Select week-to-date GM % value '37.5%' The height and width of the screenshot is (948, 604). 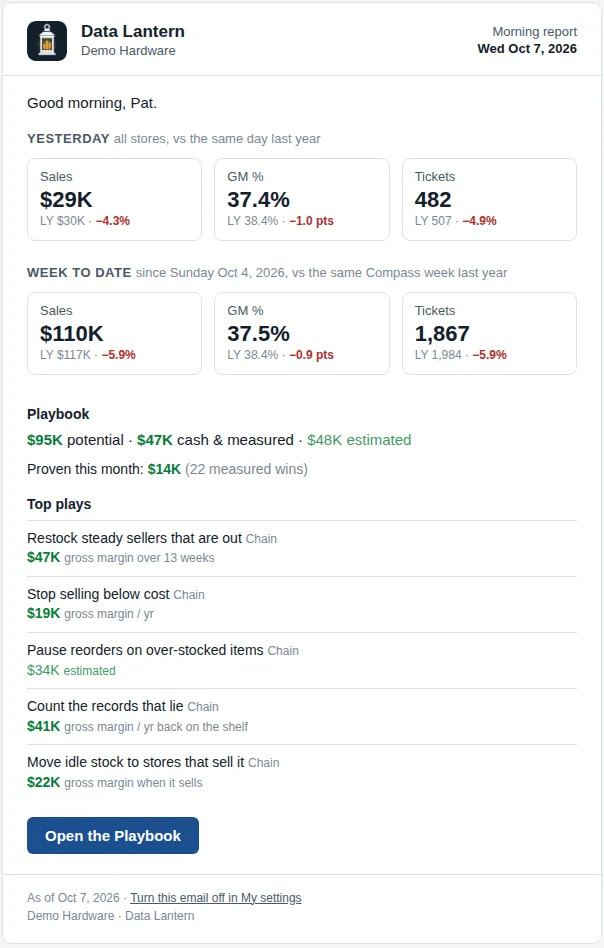click(x=258, y=334)
